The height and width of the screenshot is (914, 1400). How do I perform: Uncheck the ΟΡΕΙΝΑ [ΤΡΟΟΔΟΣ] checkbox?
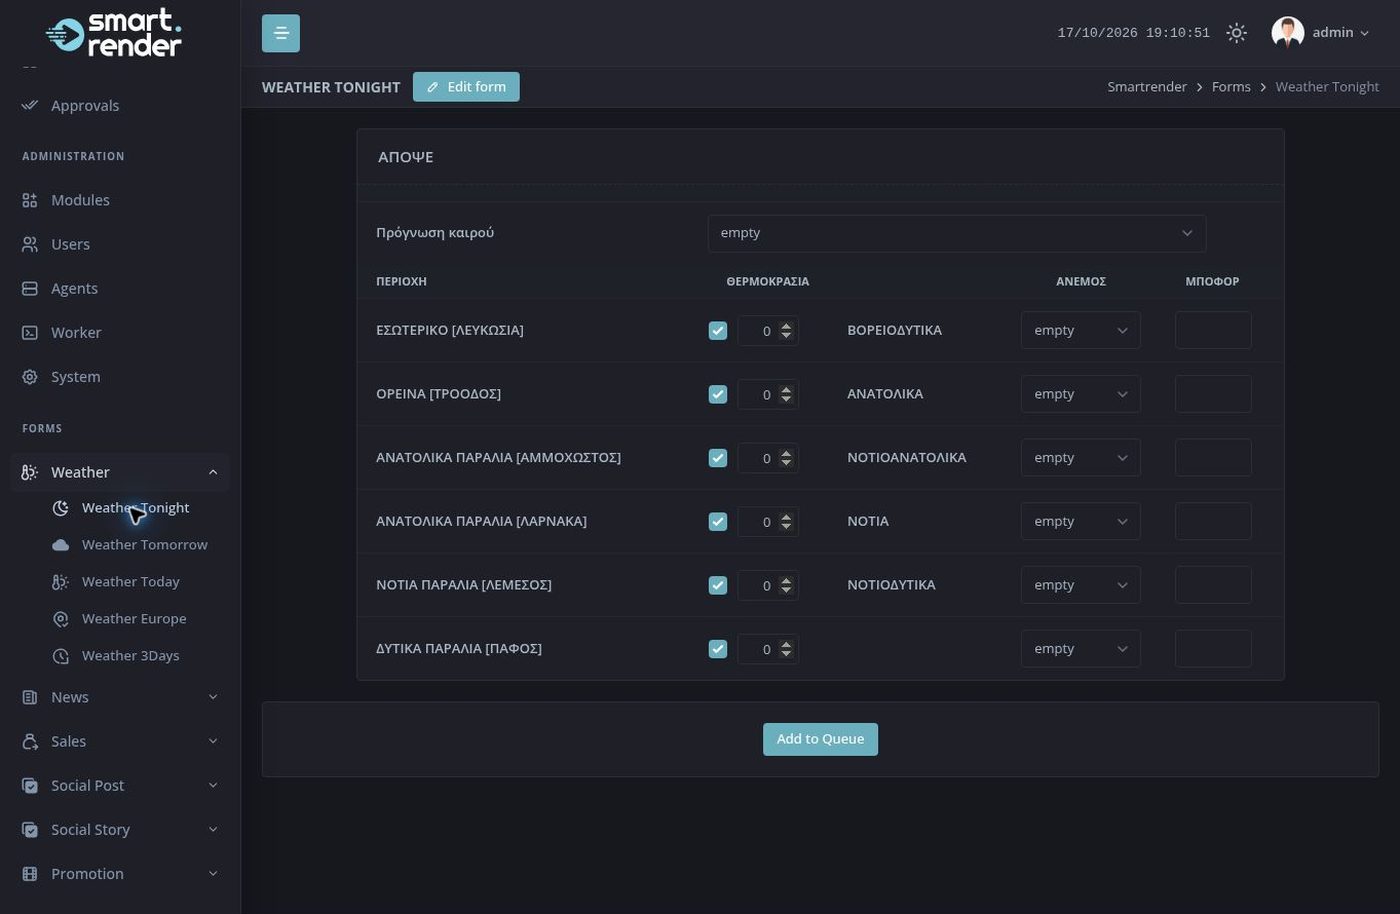(718, 394)
